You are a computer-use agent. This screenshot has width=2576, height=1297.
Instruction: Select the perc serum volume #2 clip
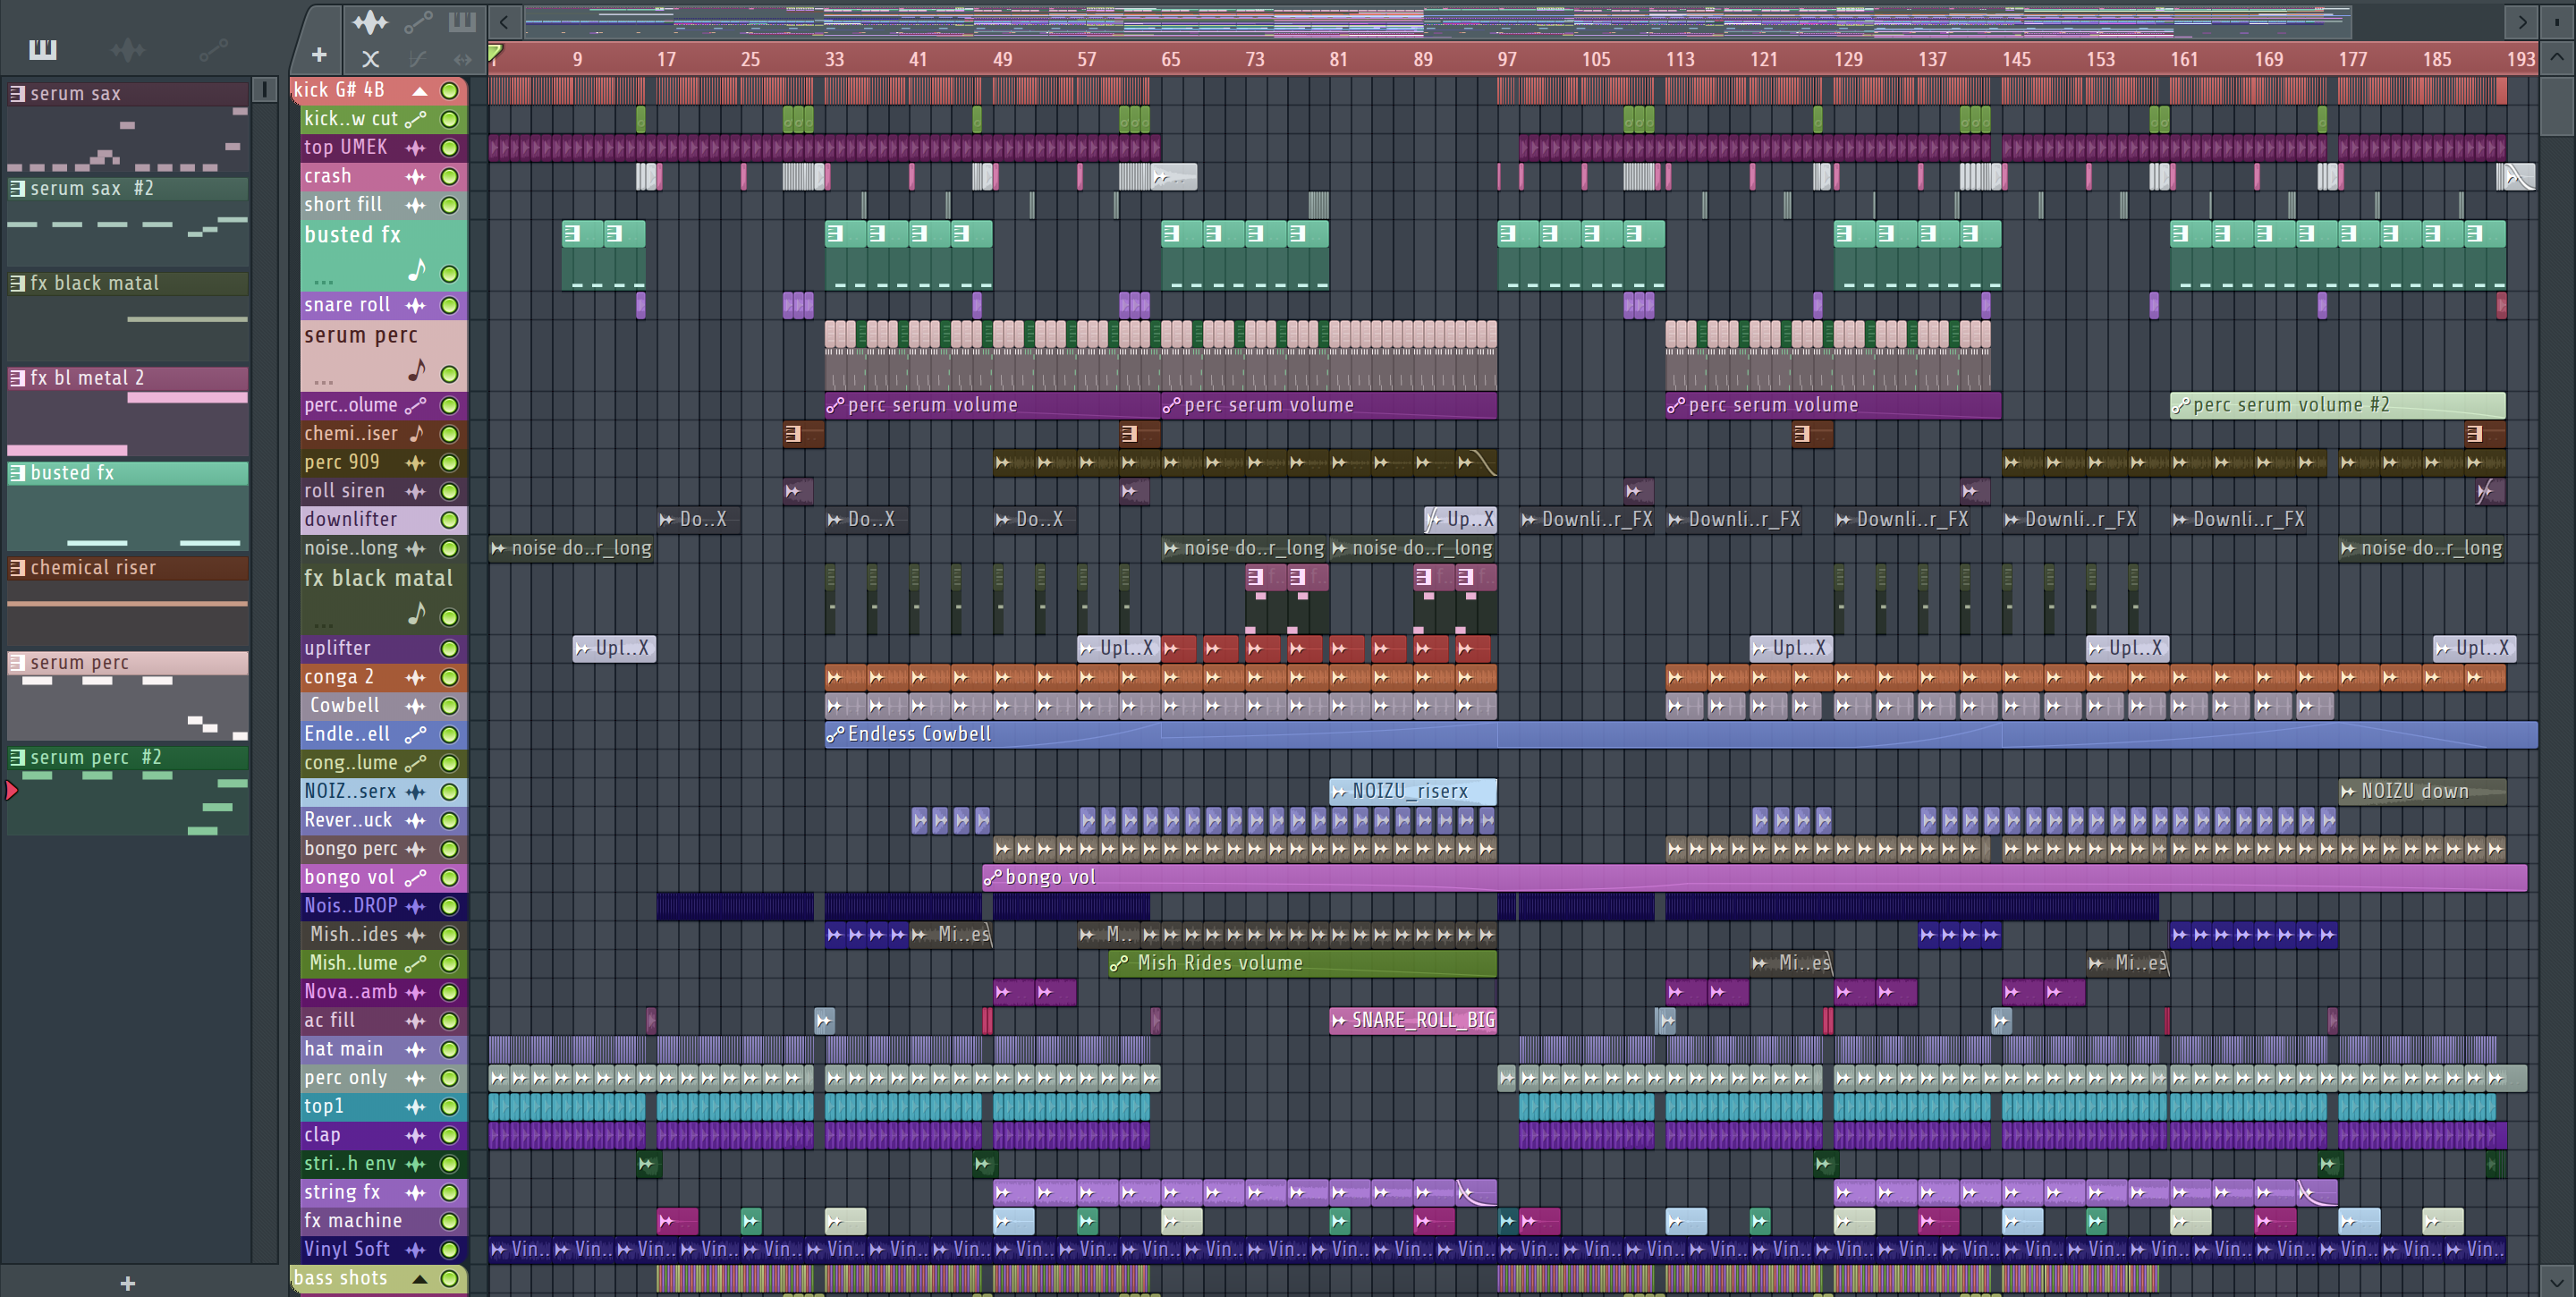coord(2337,405)
